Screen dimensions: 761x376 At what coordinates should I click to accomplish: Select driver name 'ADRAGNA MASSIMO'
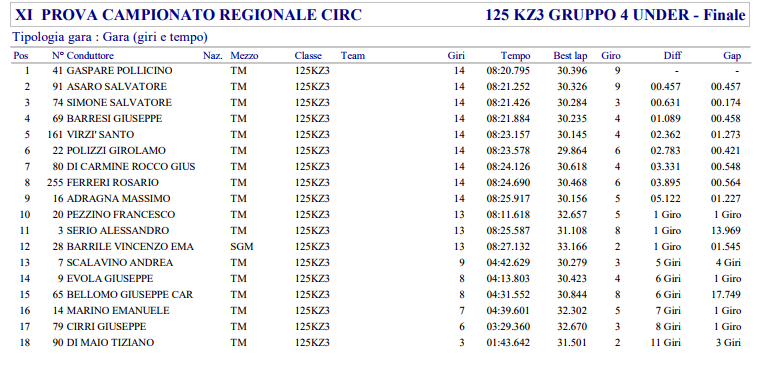pos(118,199)
